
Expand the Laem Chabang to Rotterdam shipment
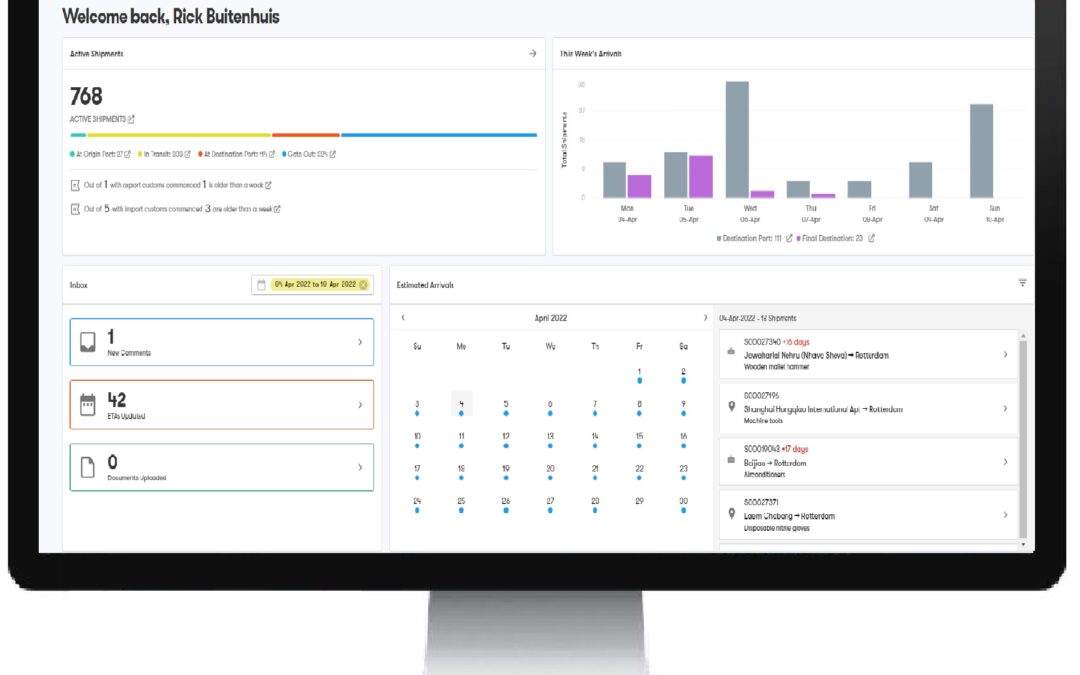coord(1005,515)
